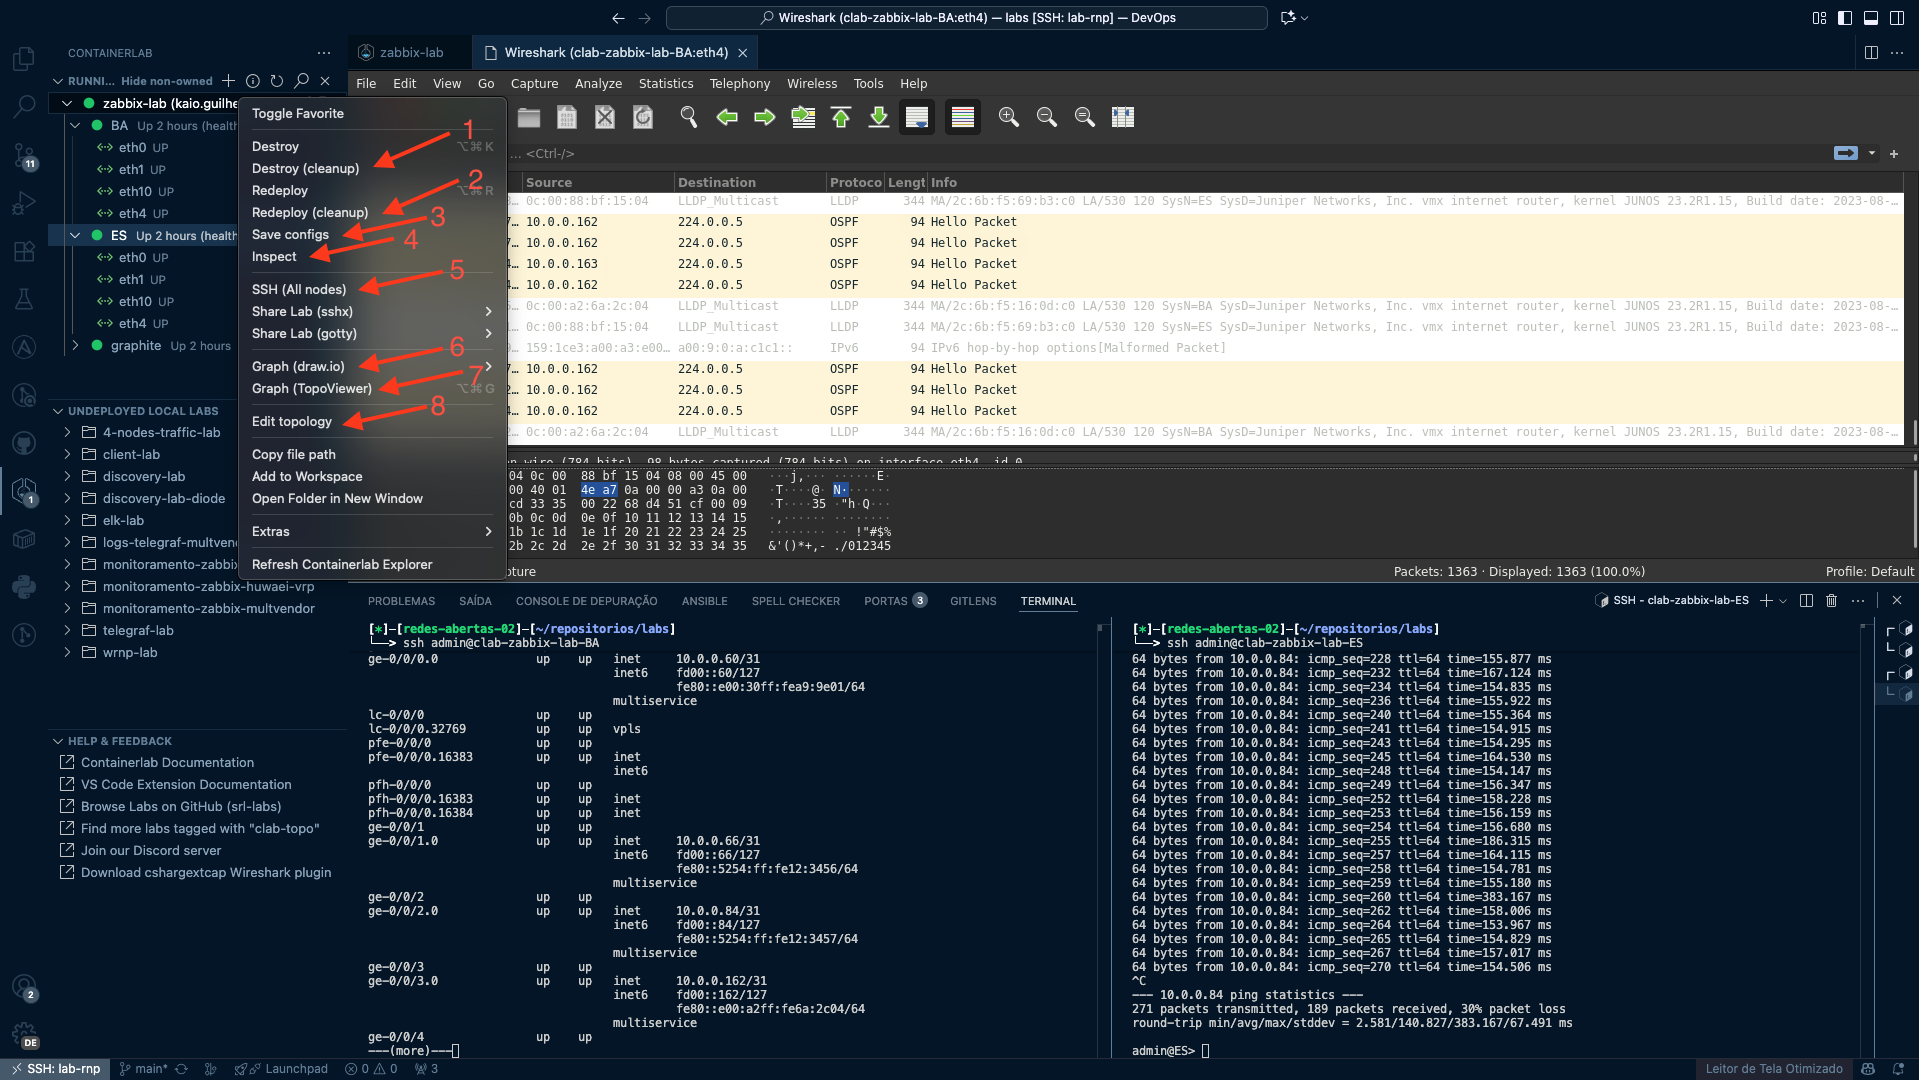Click the find packet magnifier icon

688,118
